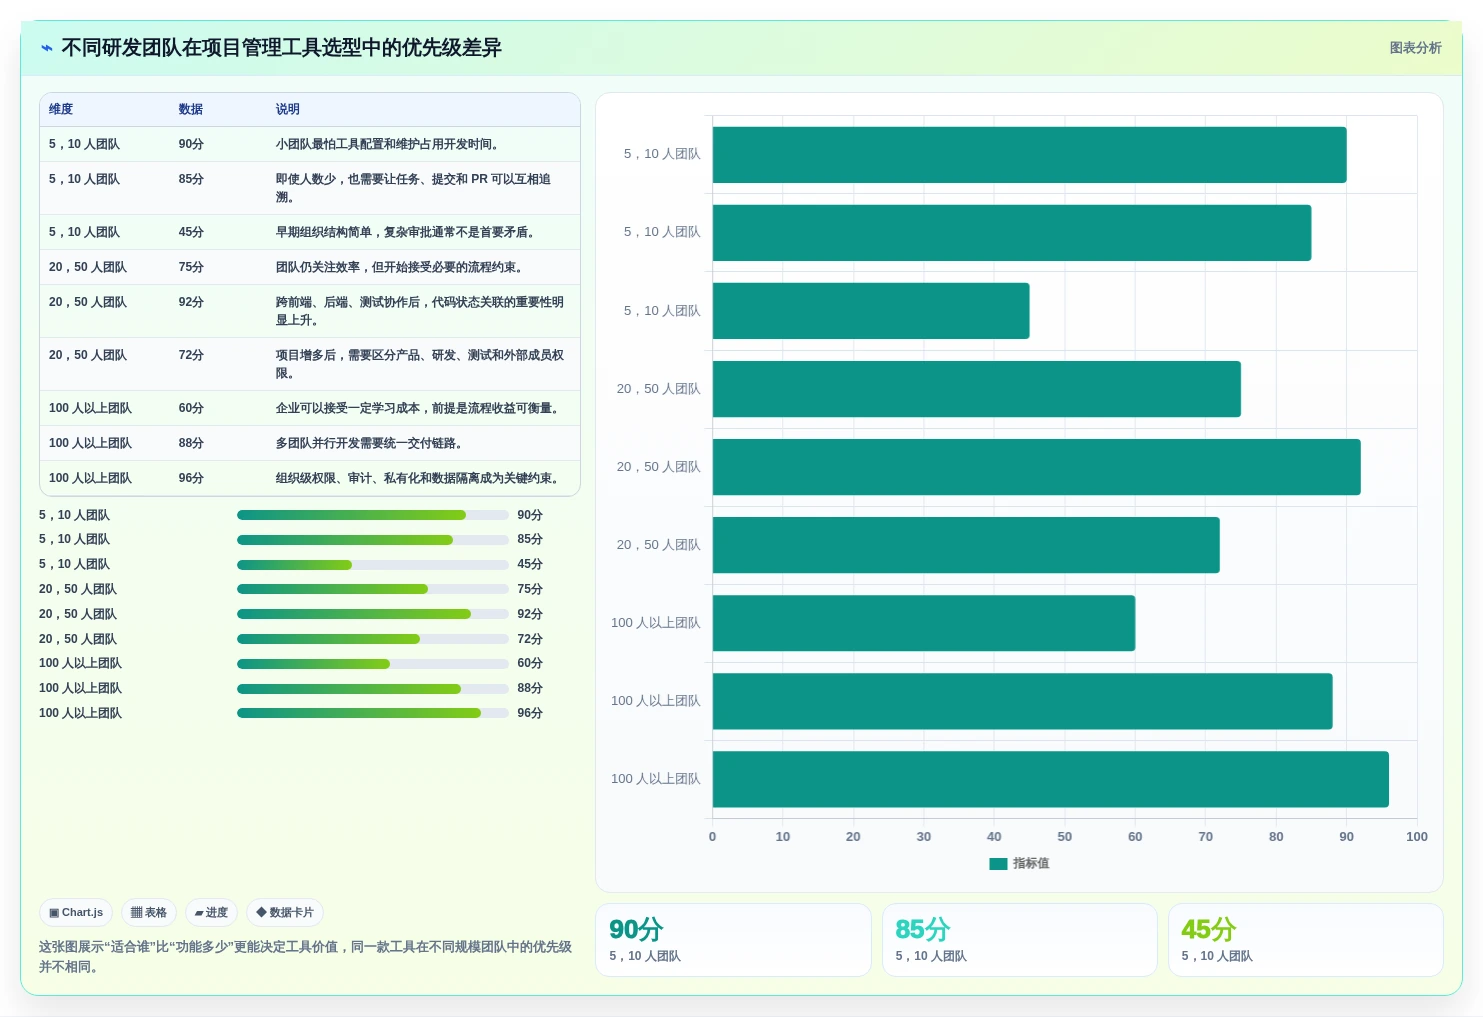The width and height of the screenshot is (1483, 1017).
Task: Click the x-axis tick label 100
Action: 1417,837
